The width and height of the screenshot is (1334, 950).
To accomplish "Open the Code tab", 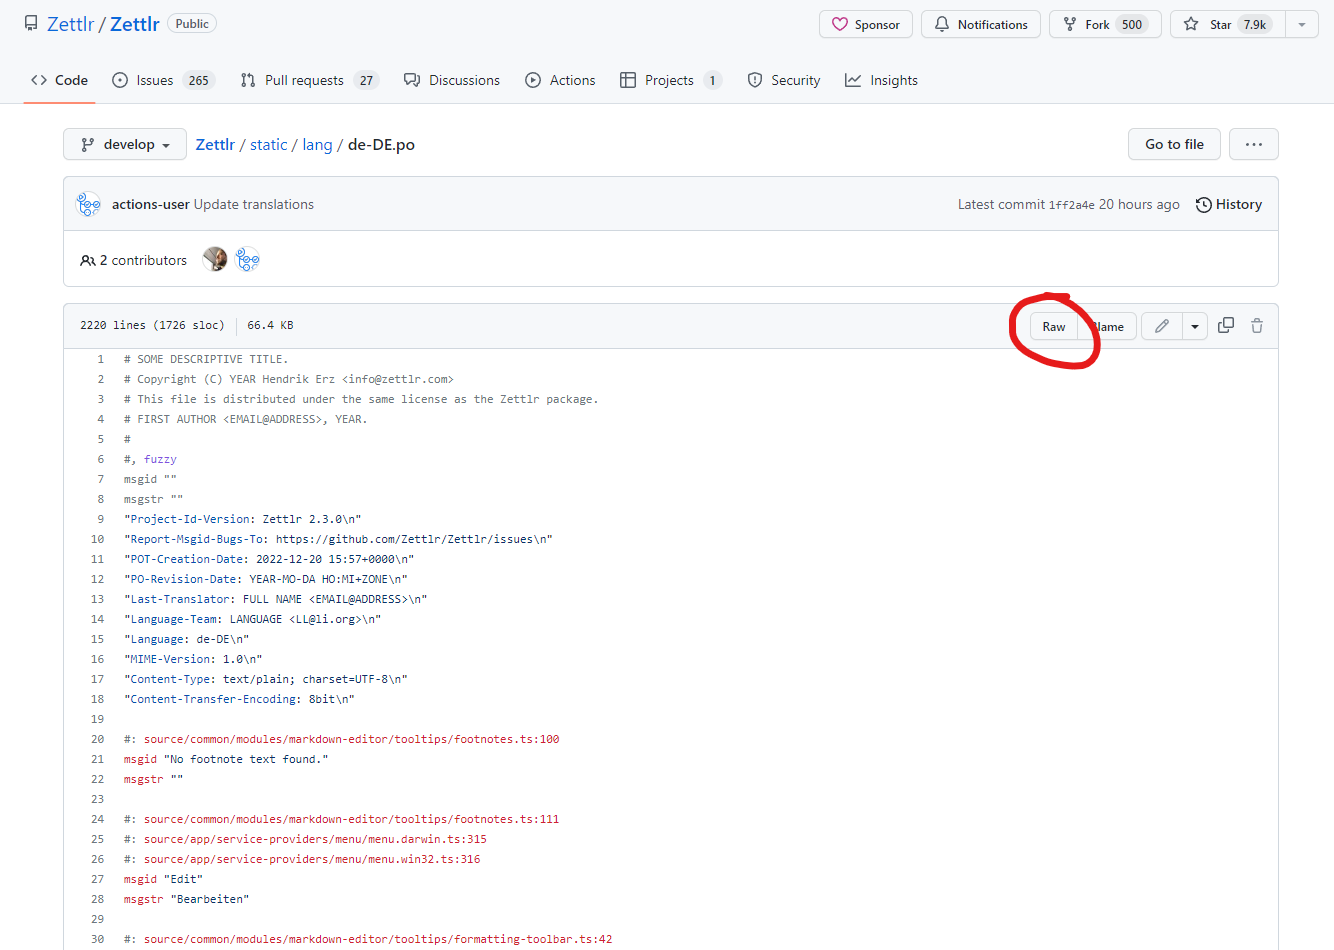I will [x=60, y=80].
